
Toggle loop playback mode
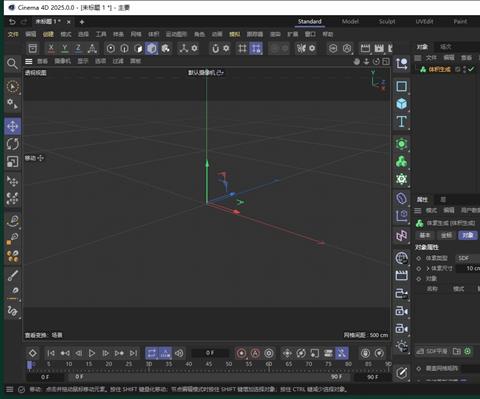(x=152, y=353)
